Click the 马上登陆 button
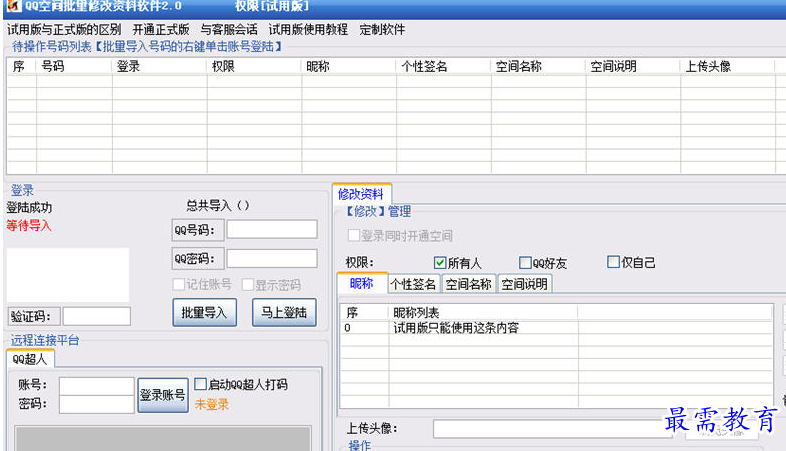This screenshot has width=786, height=451. (x=284, y=312)
